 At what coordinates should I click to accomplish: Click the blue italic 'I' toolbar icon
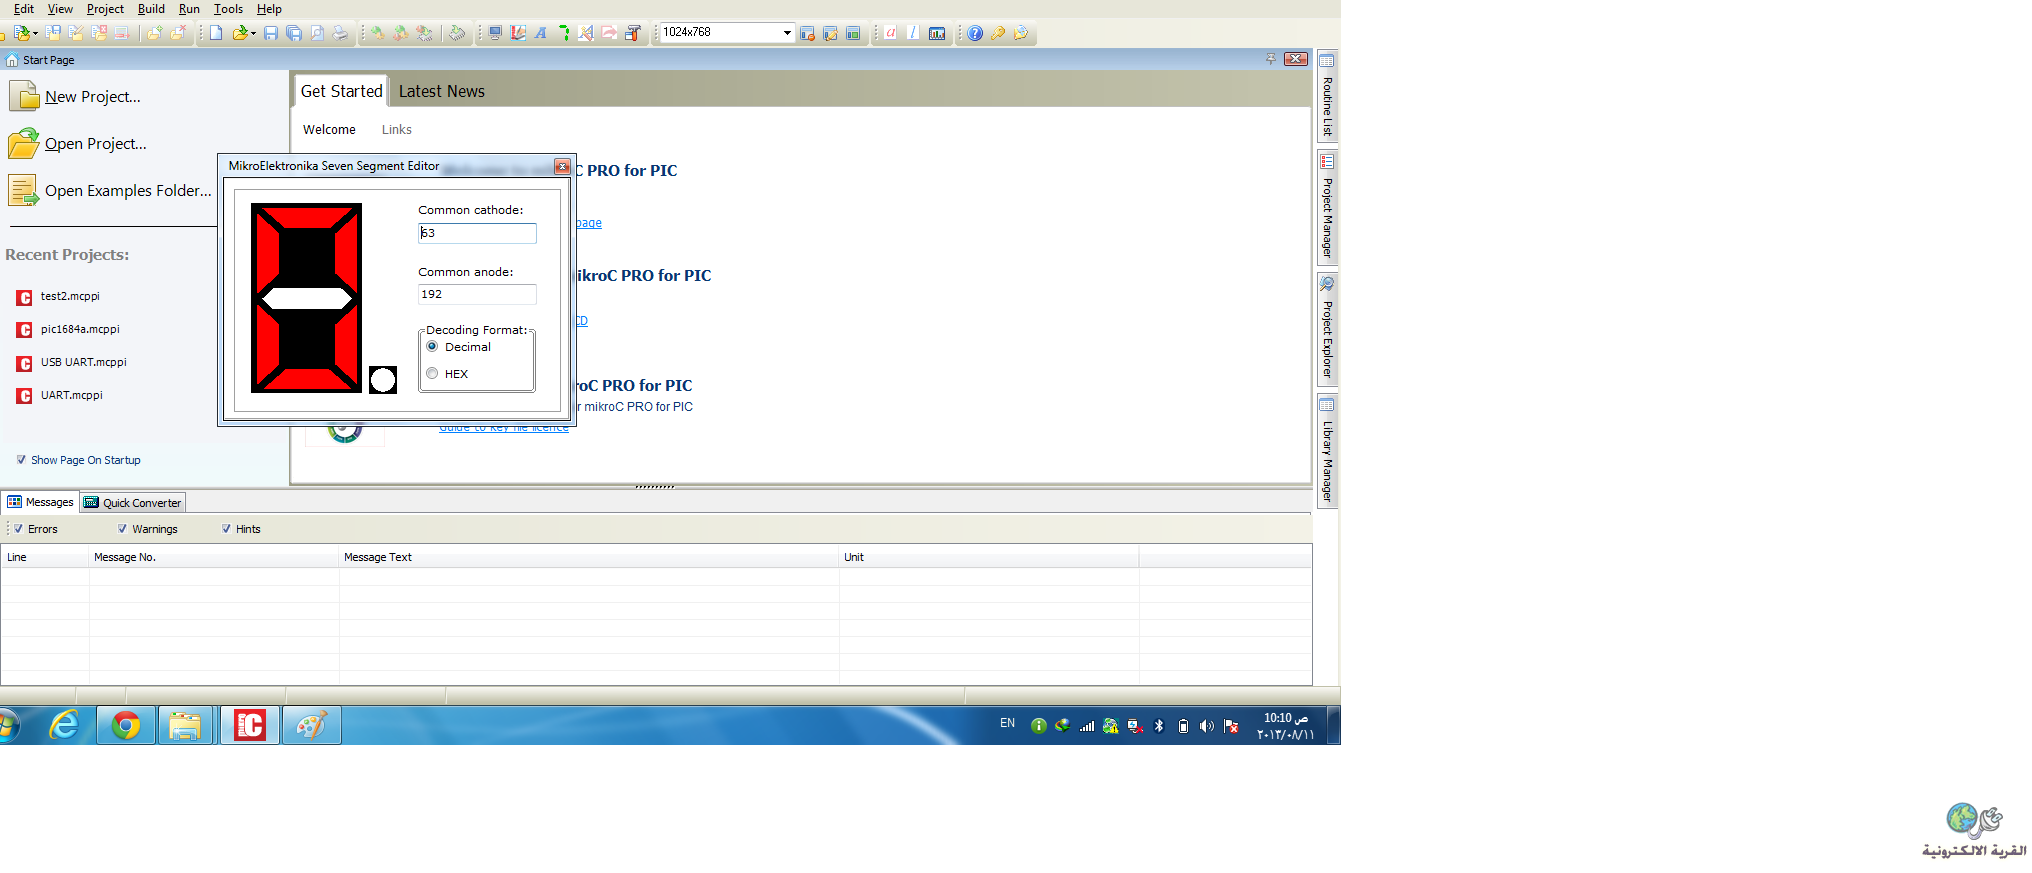(x=913, y=33)
